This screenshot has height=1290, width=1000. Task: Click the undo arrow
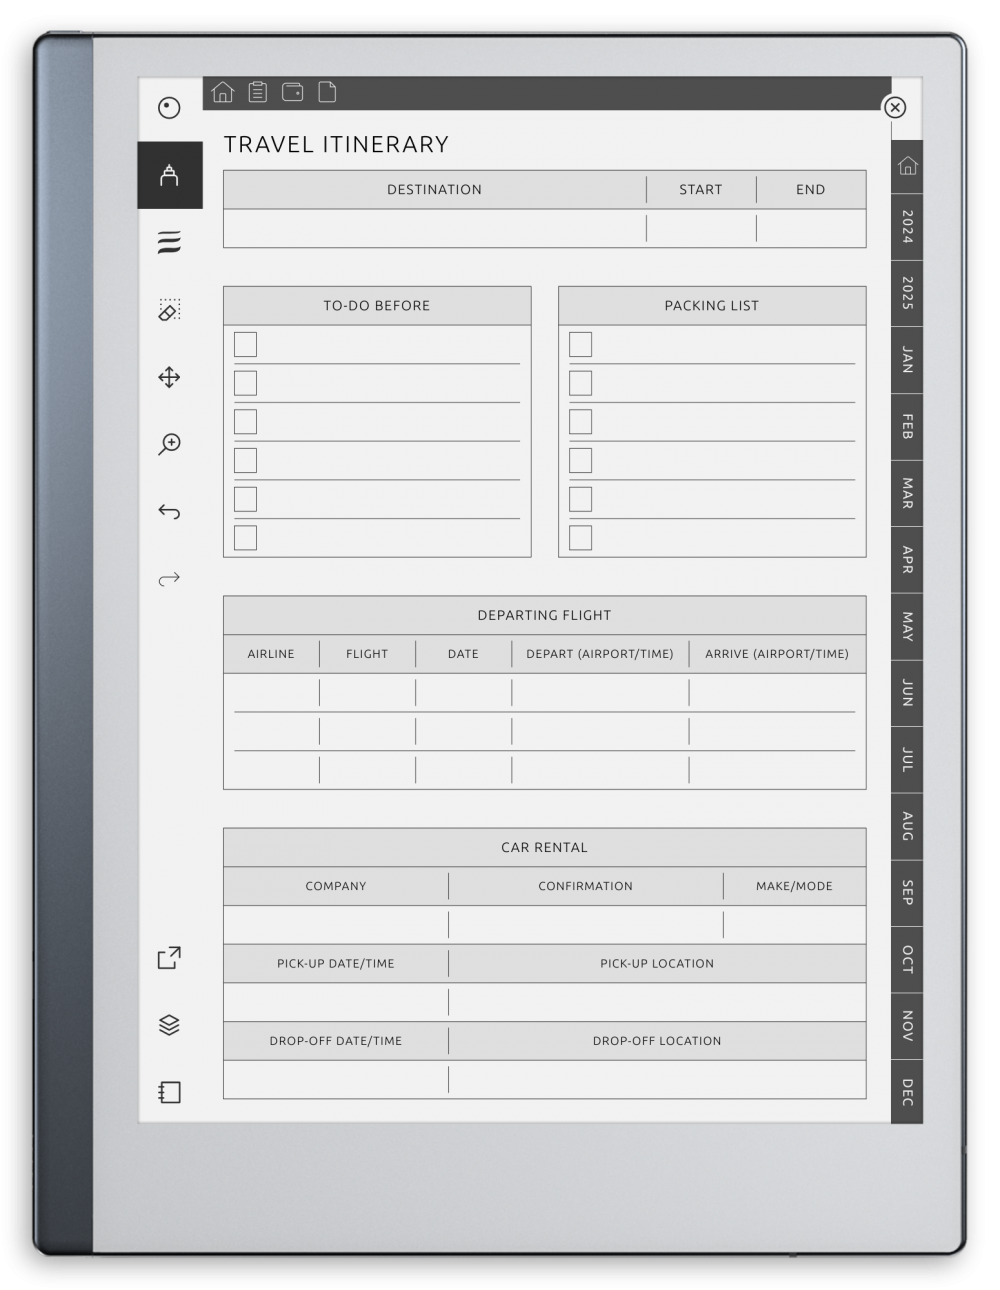[x=169, y=510]
